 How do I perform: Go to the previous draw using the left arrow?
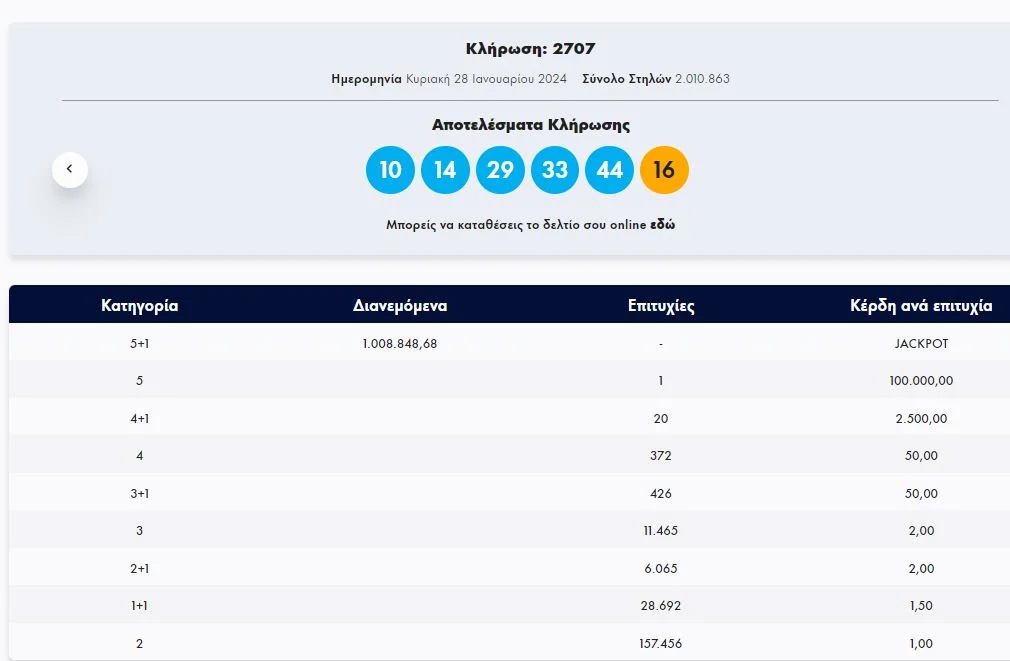coord(70,169)
